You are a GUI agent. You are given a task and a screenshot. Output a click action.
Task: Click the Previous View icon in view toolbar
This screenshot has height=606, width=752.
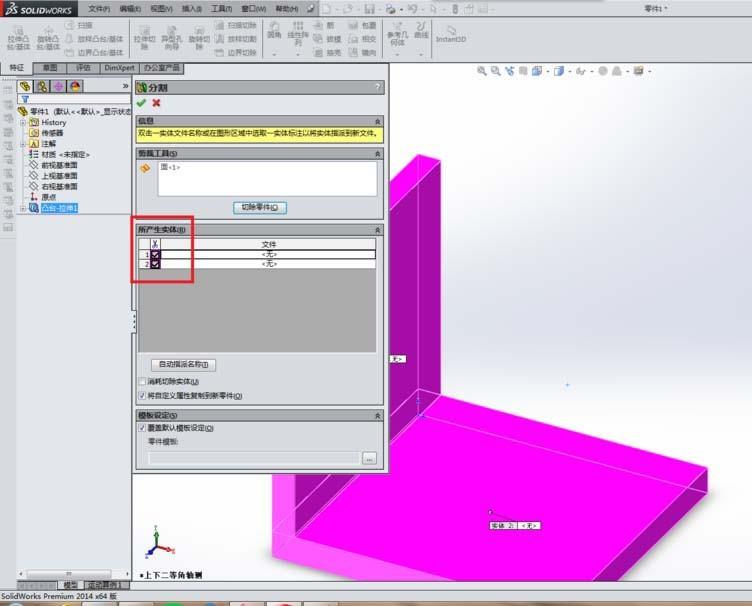click(509, 71)
